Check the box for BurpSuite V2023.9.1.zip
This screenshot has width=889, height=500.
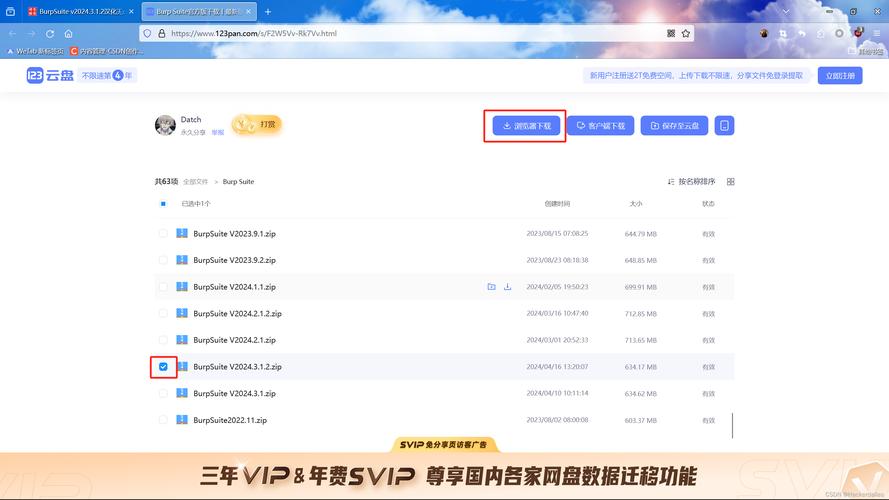pos(163,234)
